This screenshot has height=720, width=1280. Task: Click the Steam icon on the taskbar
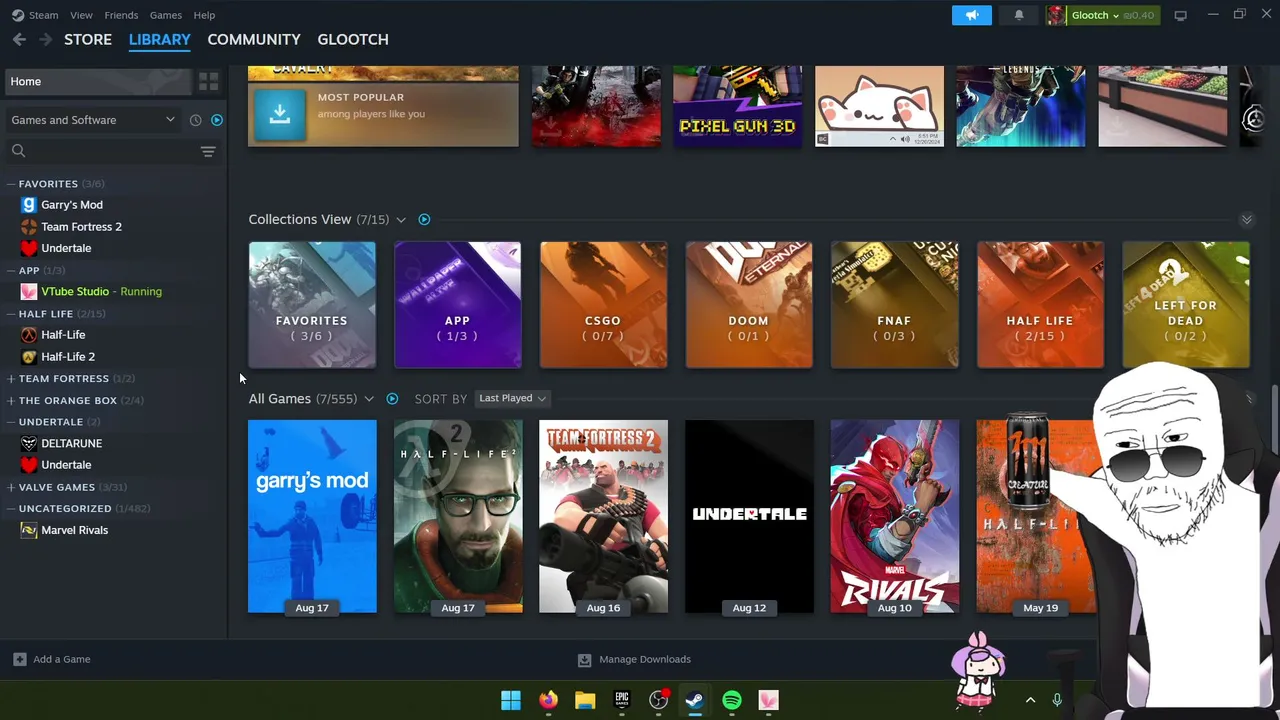pyautogui.click(x=695, y=700)
